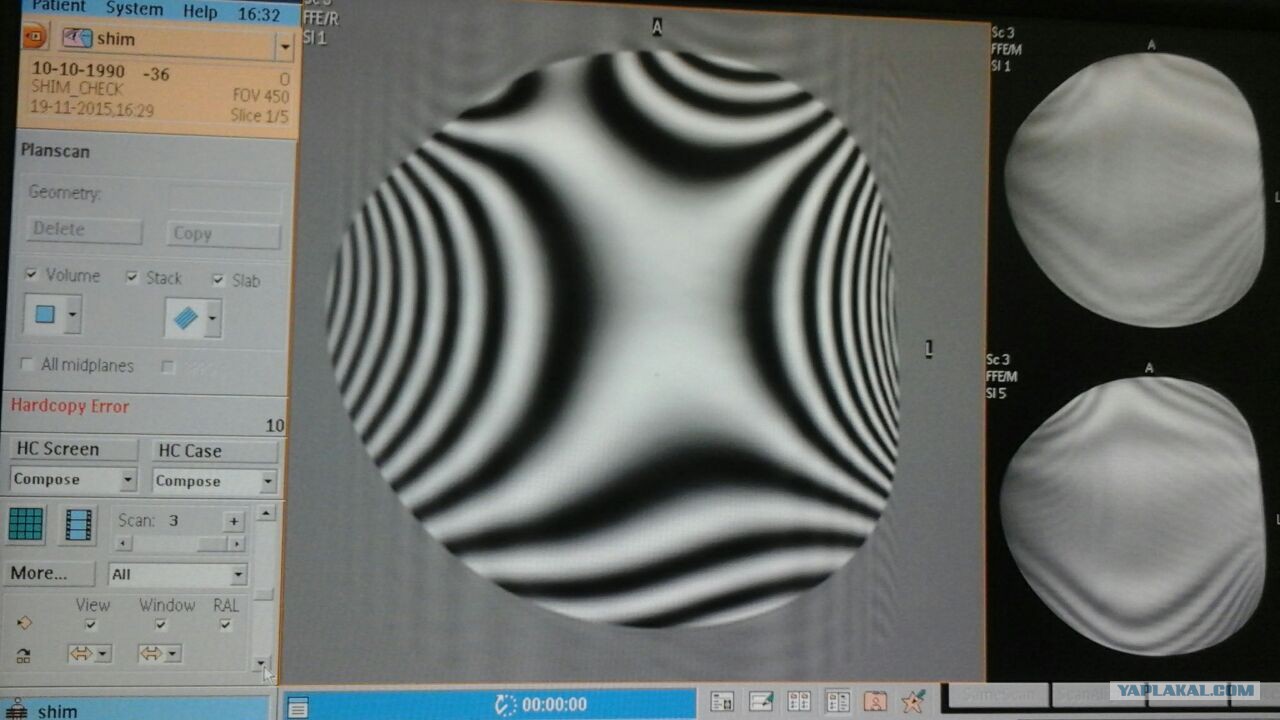Open the Help menu
The image size is (1280, 720).
(200, 11)
